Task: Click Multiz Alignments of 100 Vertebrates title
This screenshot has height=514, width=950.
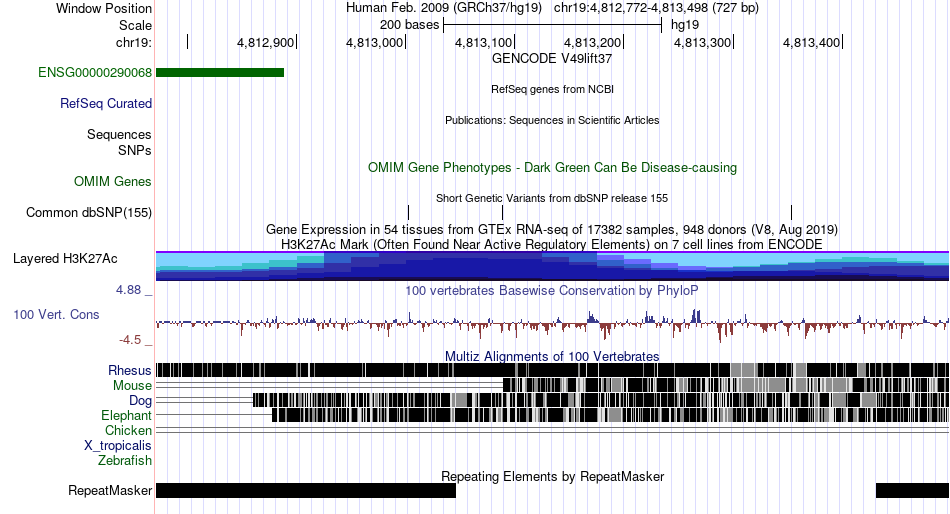Action: pyautogui.click(x=552, y=356)
